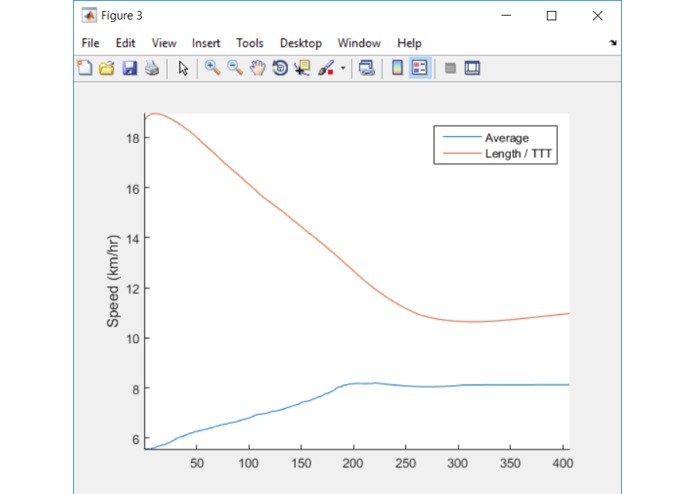Open the Desktop menu

pyautogui.click(x=301, y=43)
